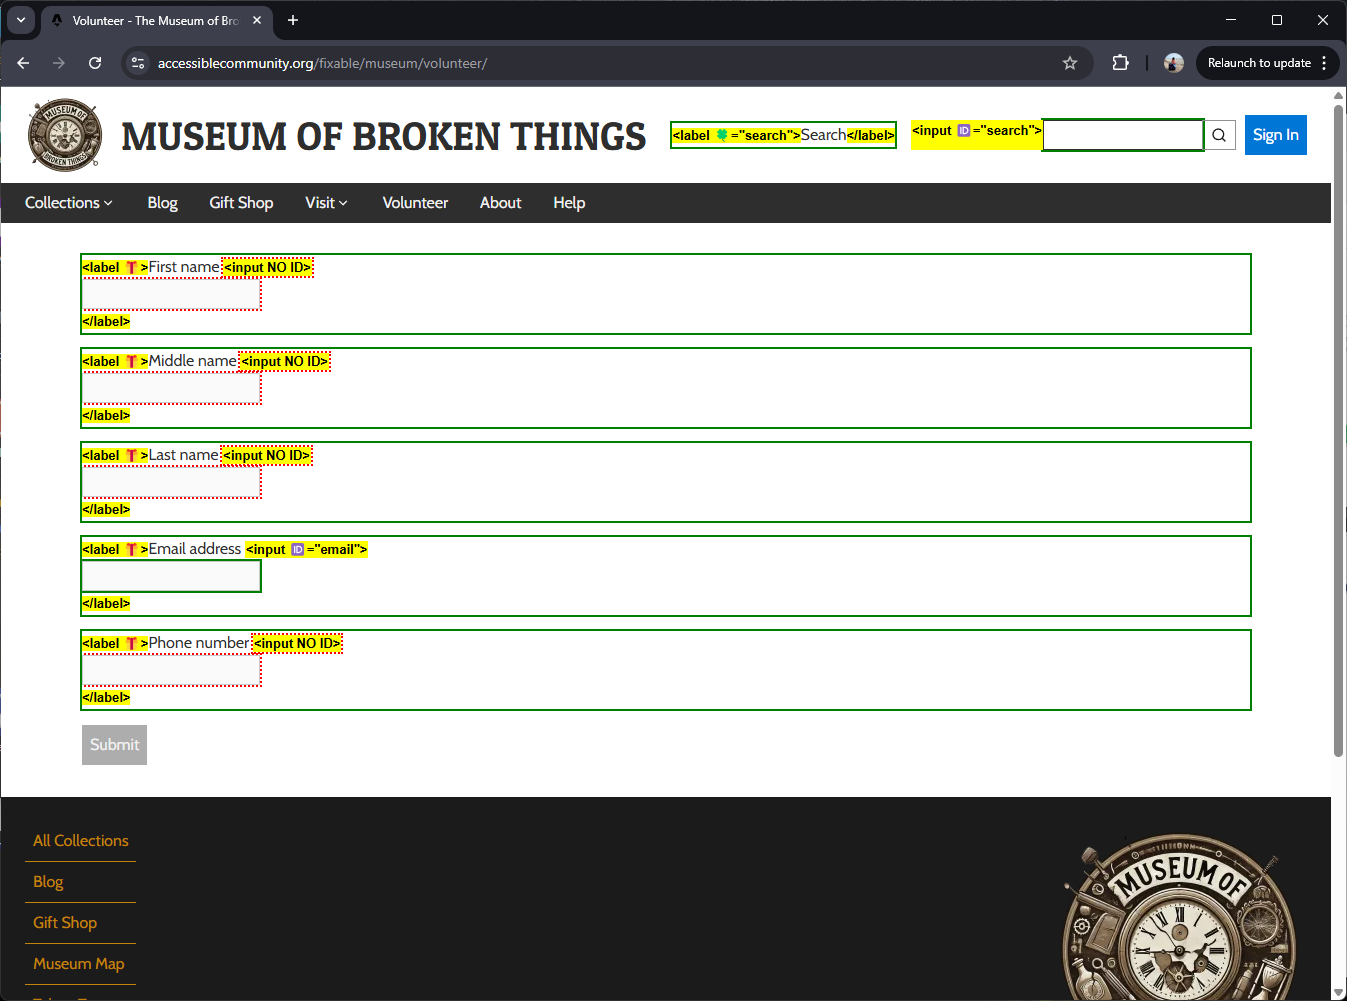Screen dimensions: 1347x1001
Task: Go back with the browser back arrow
Action: tap(23, 63)
